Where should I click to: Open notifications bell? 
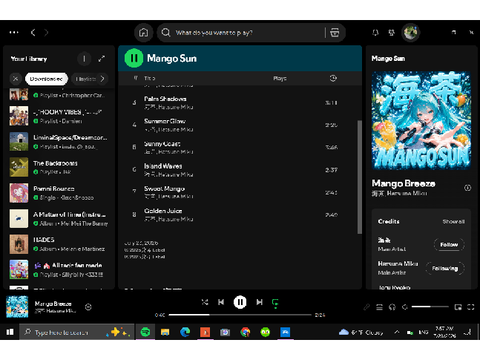375,32
